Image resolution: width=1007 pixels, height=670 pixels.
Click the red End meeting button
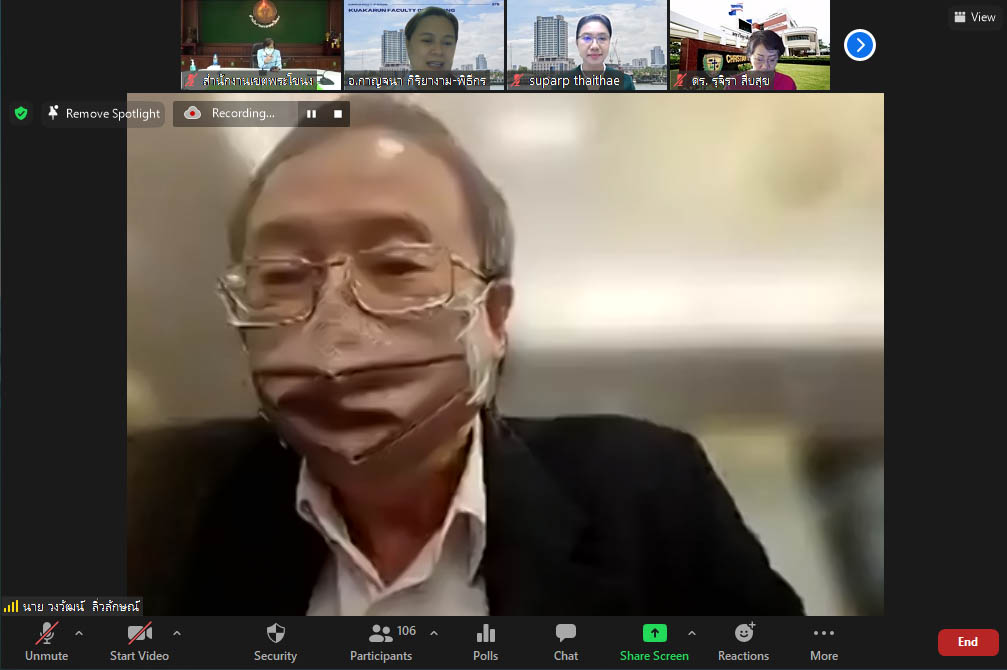pyautogui.click(x=968, y=642)
